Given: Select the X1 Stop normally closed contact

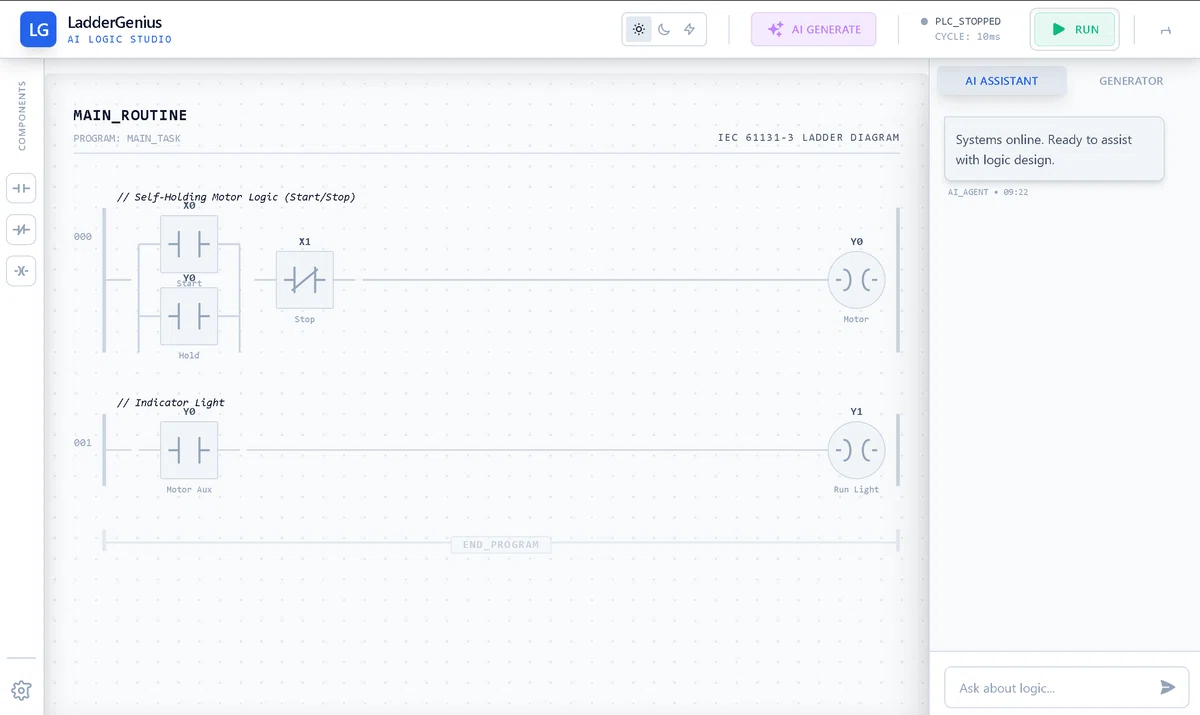Looking at the screenshot, I should pyautogui.click(x=305, y=280).
